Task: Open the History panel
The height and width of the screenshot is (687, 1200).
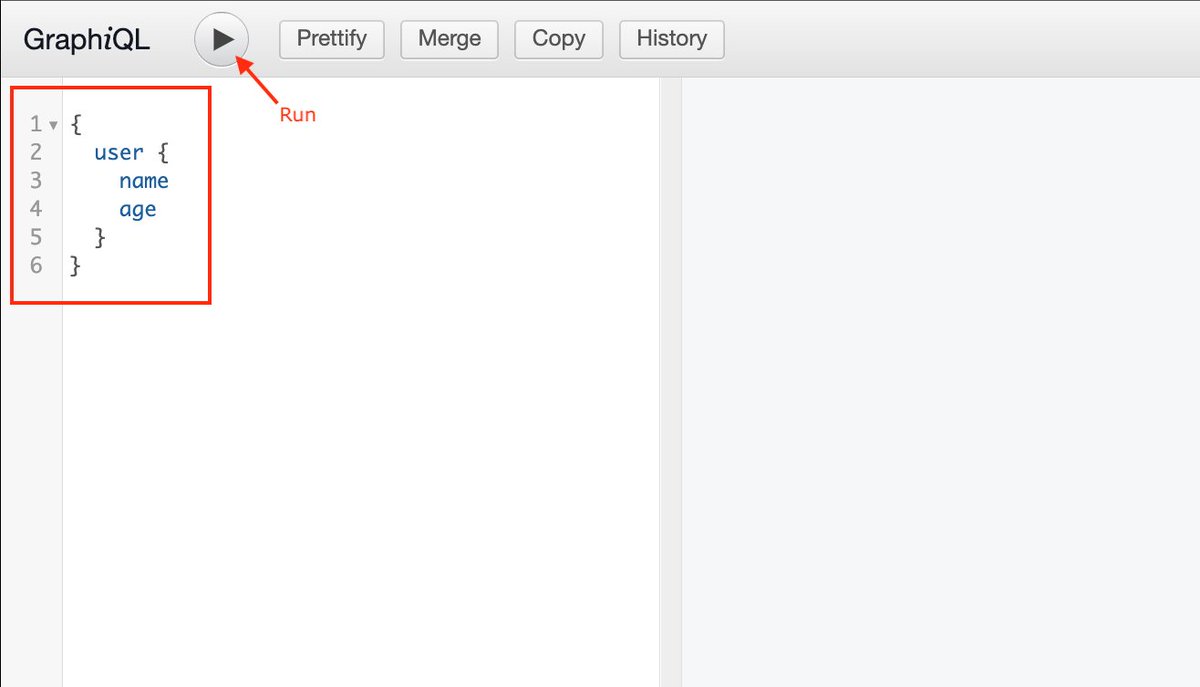Action: (672, 39)
